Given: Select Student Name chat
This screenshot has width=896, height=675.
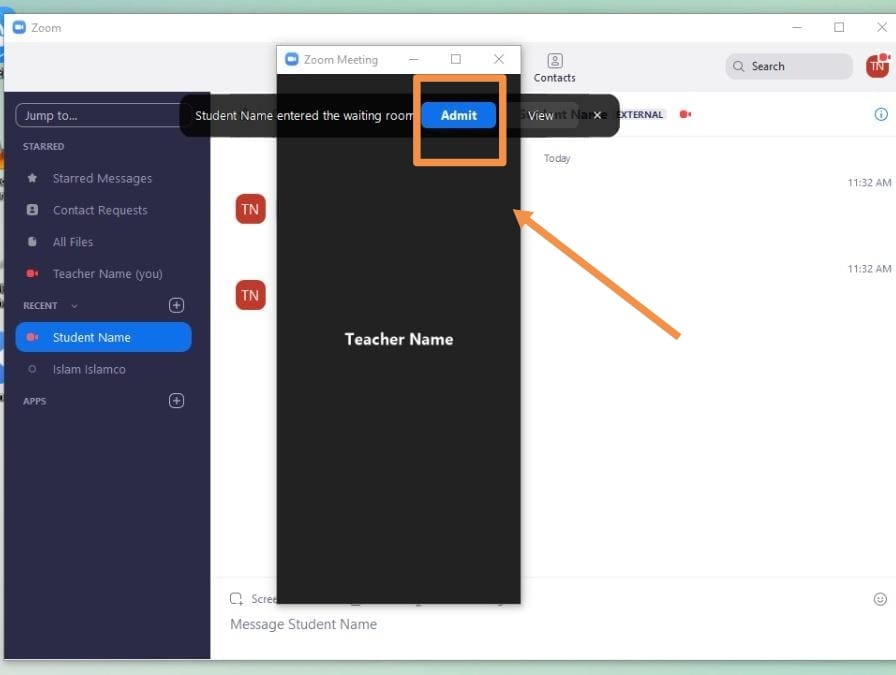Looking at the screenshot, I should 103,337.
